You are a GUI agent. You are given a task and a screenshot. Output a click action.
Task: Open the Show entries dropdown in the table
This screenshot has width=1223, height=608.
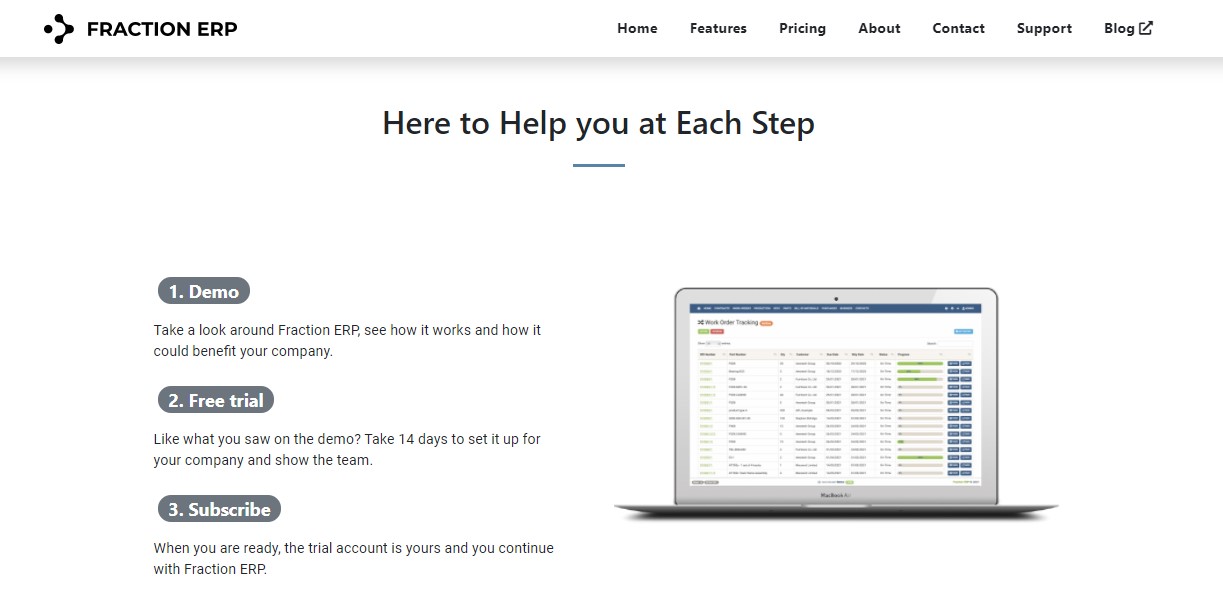point(711,344)
